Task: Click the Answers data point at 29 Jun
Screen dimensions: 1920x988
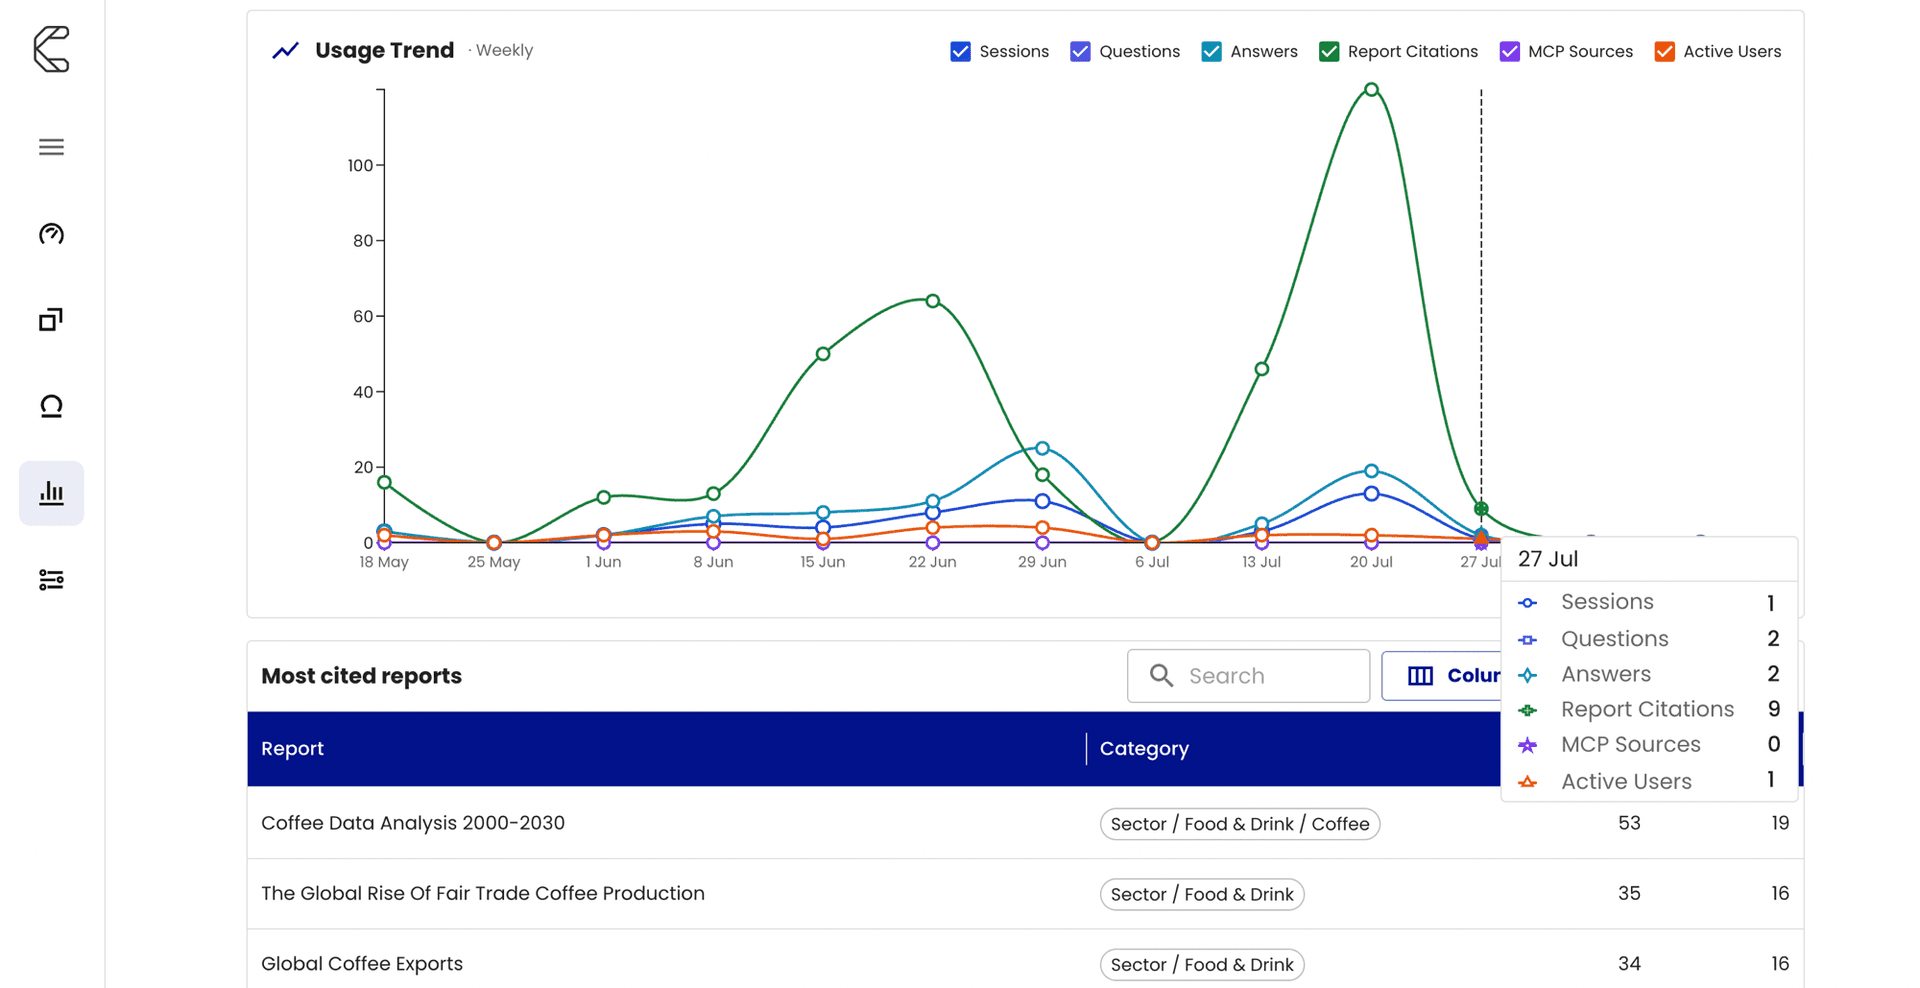Action: [1043, 448]
